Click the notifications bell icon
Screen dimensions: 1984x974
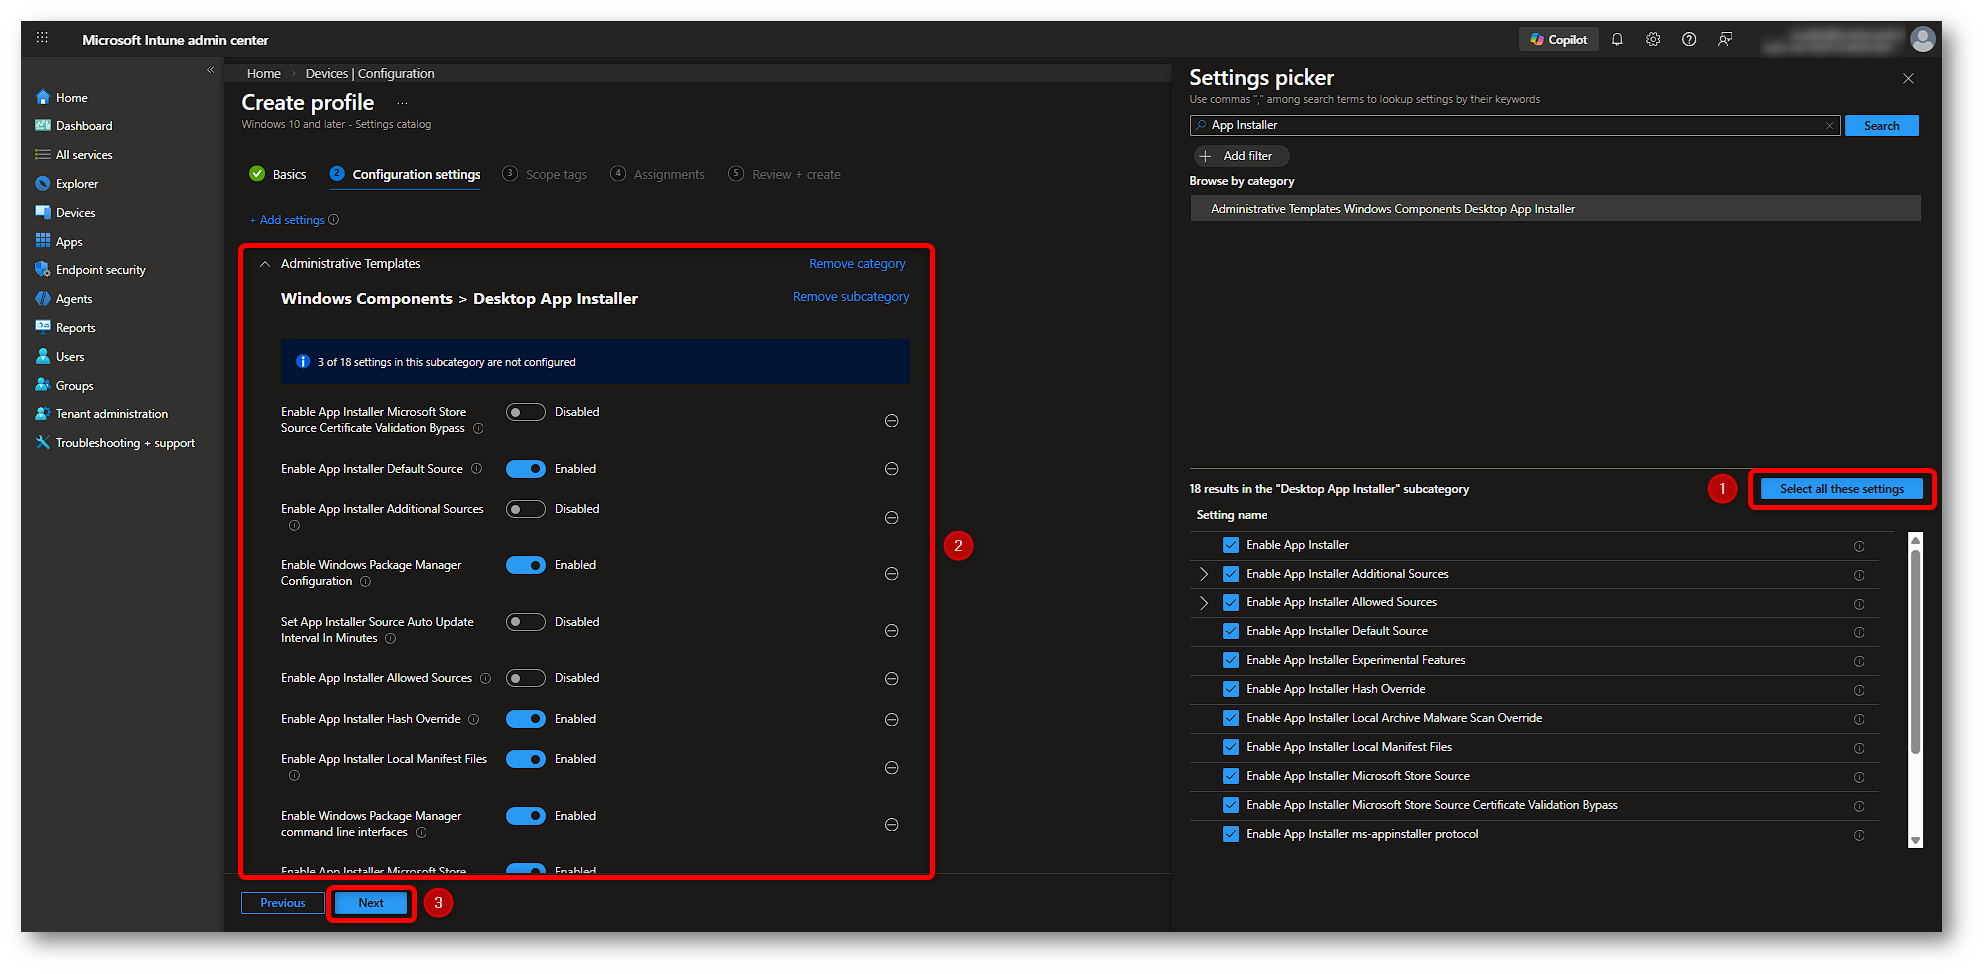1617,40
